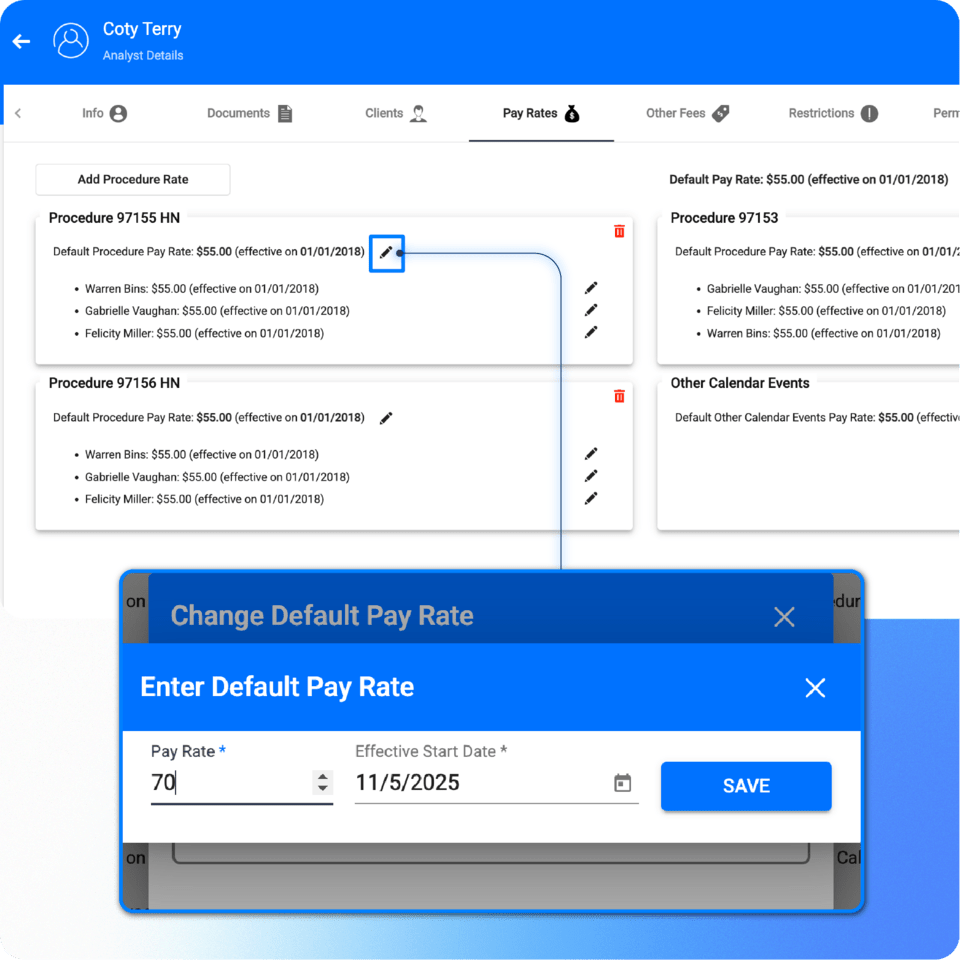Click Coty Terry's profile avatar icon
Screen dimensions: 960x960
70,40
